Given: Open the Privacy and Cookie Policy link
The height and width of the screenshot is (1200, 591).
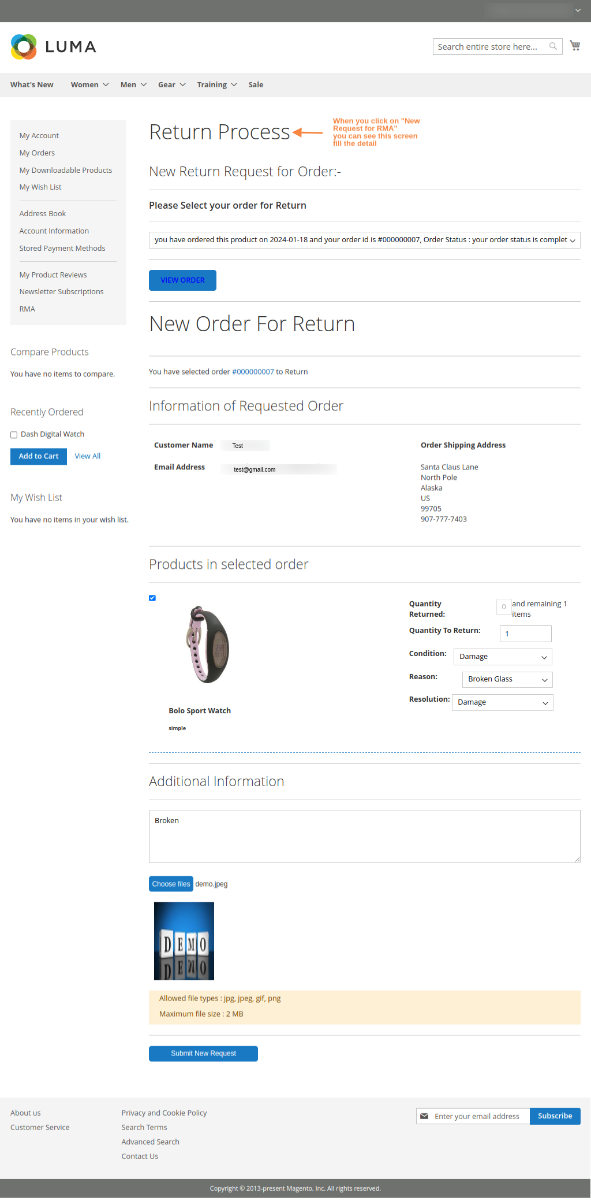Looking at the screenshot, I should 163,1112.
